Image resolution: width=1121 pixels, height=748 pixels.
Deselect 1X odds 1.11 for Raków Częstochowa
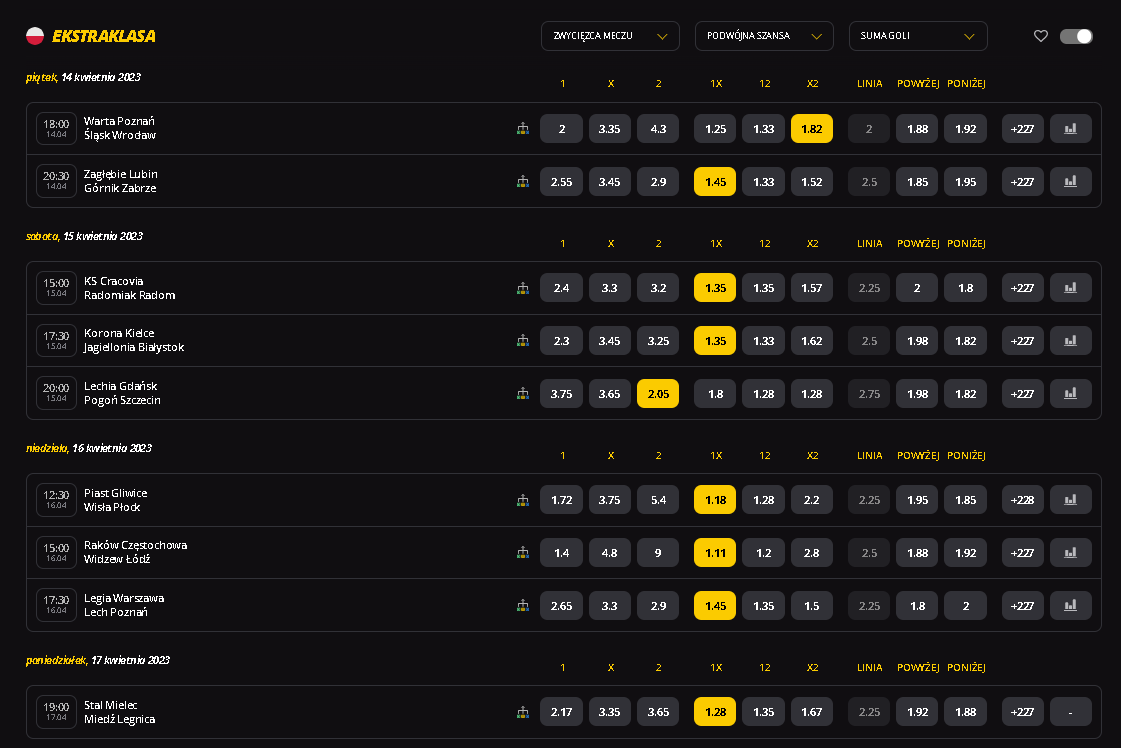(715, 553)
